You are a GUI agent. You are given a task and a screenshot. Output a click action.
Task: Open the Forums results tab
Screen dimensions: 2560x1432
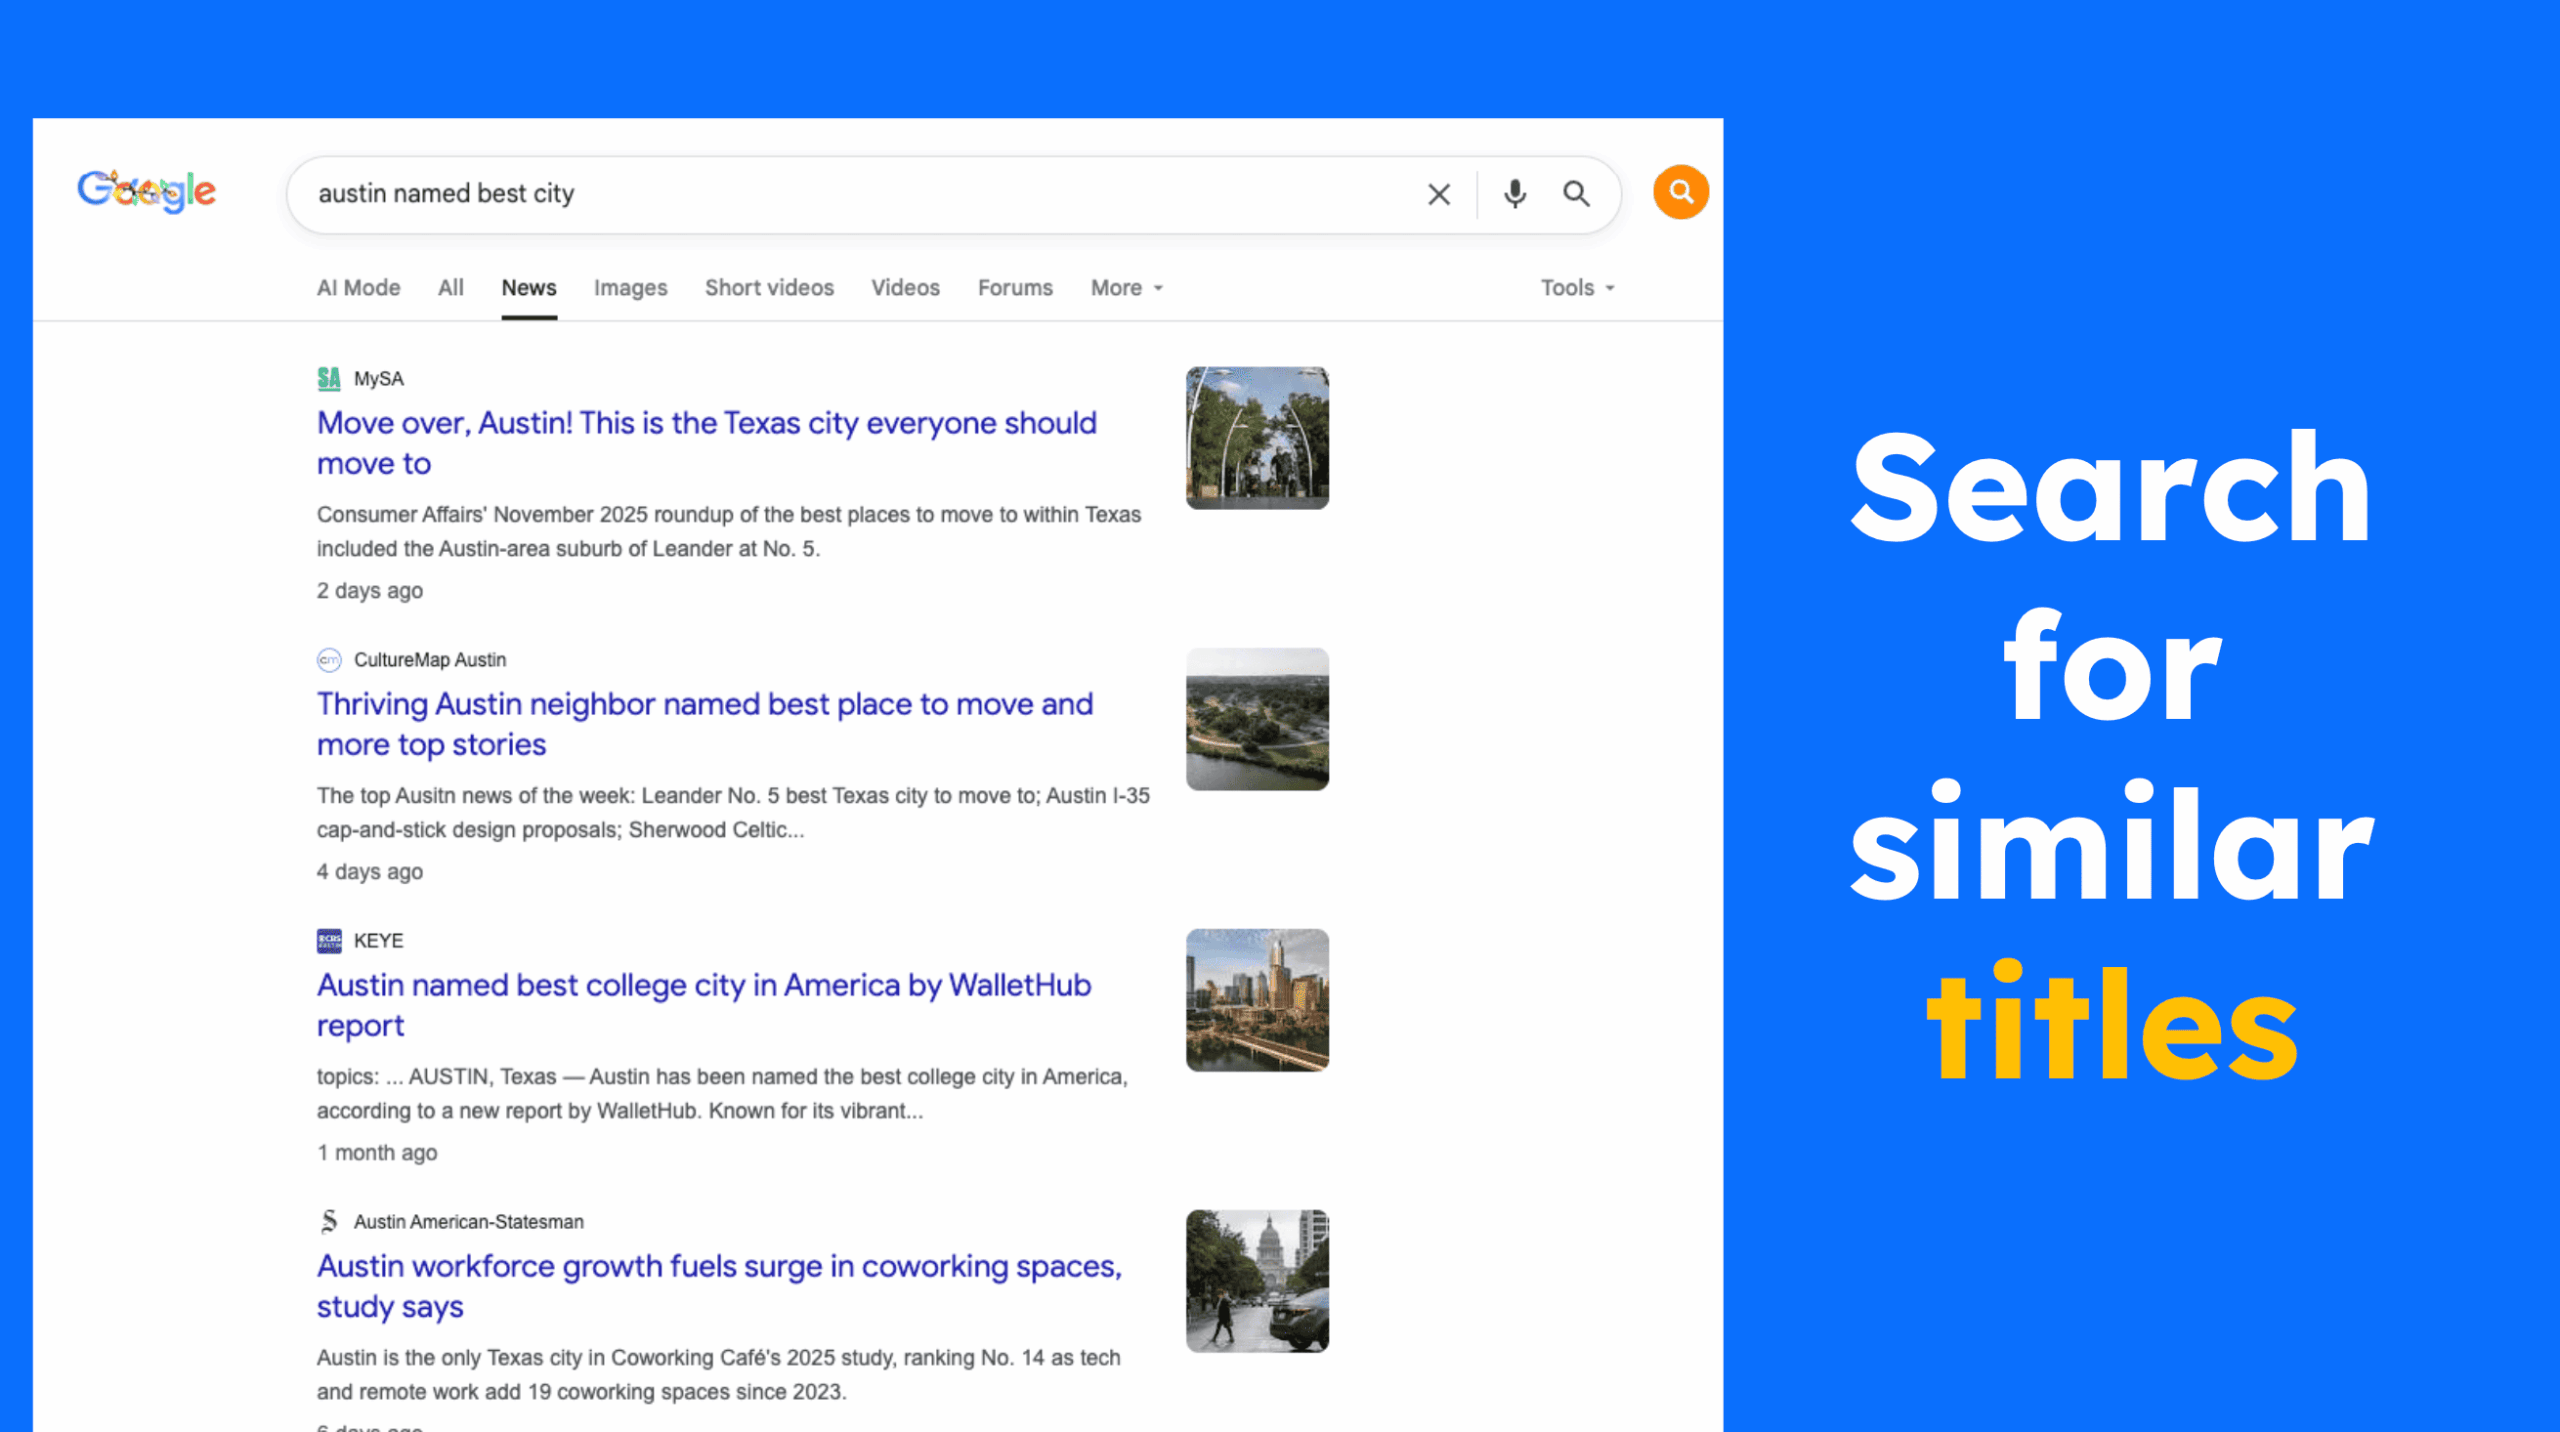(x=1014, y=288)
